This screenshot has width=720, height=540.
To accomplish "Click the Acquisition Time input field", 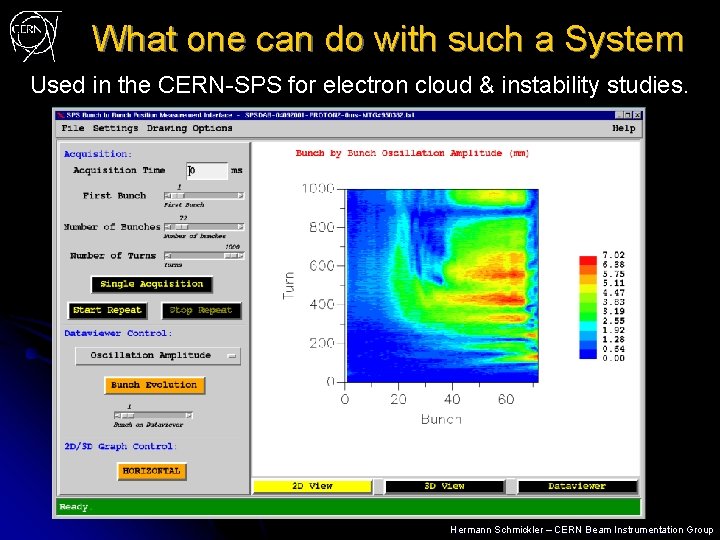I will pyautogui.click(x=207, y=171).
